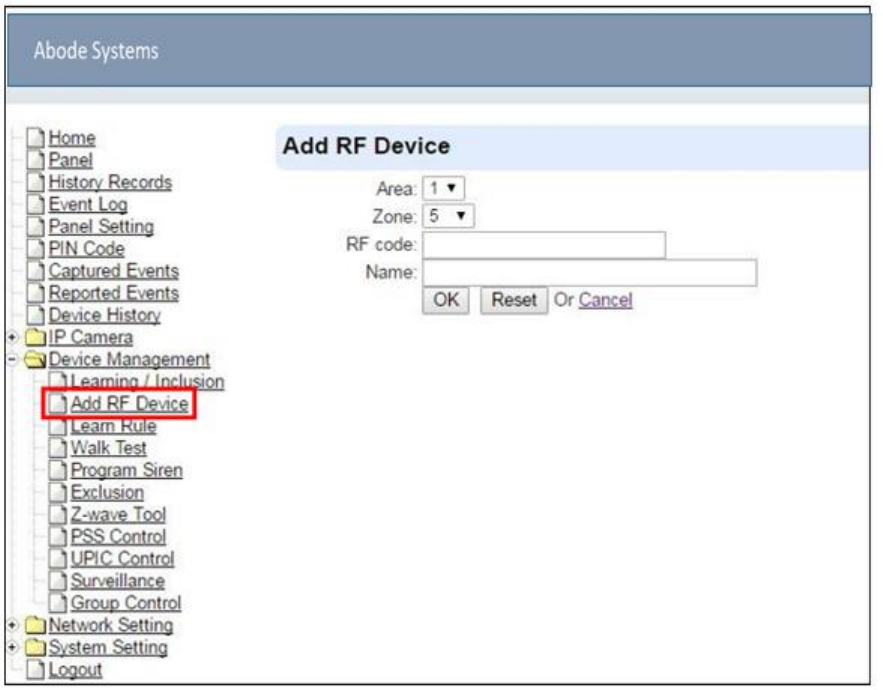
Task: Open the Program Siren link
Action: (127, 470)
